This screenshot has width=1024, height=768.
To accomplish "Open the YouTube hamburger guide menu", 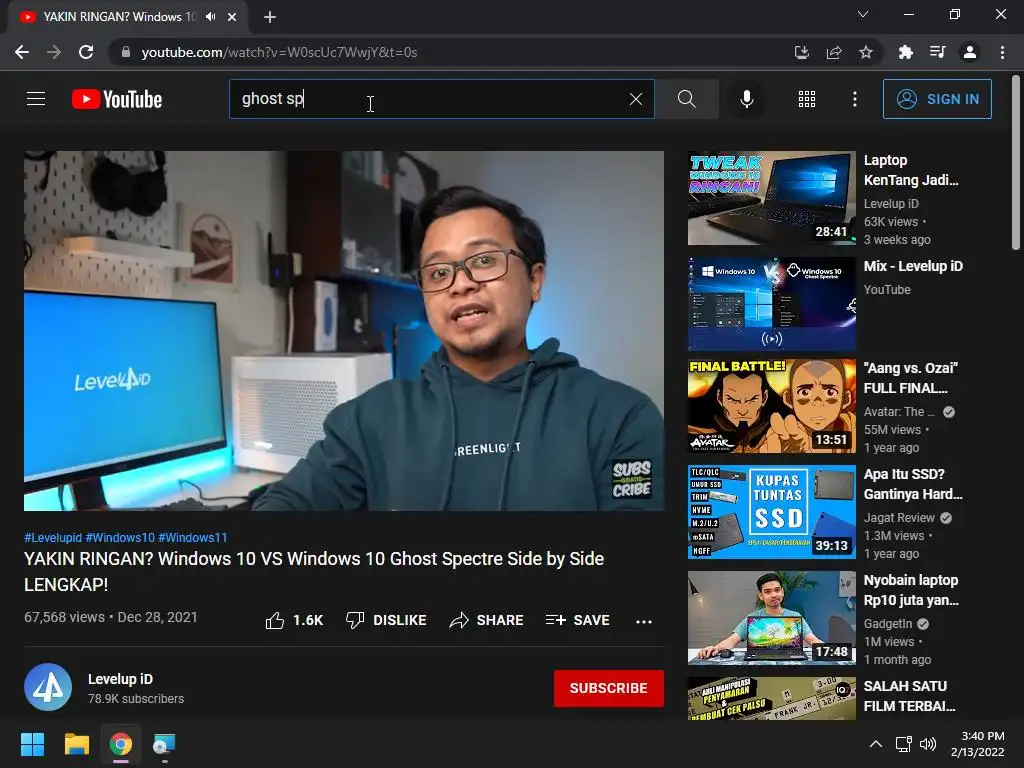I will point(36,99).
